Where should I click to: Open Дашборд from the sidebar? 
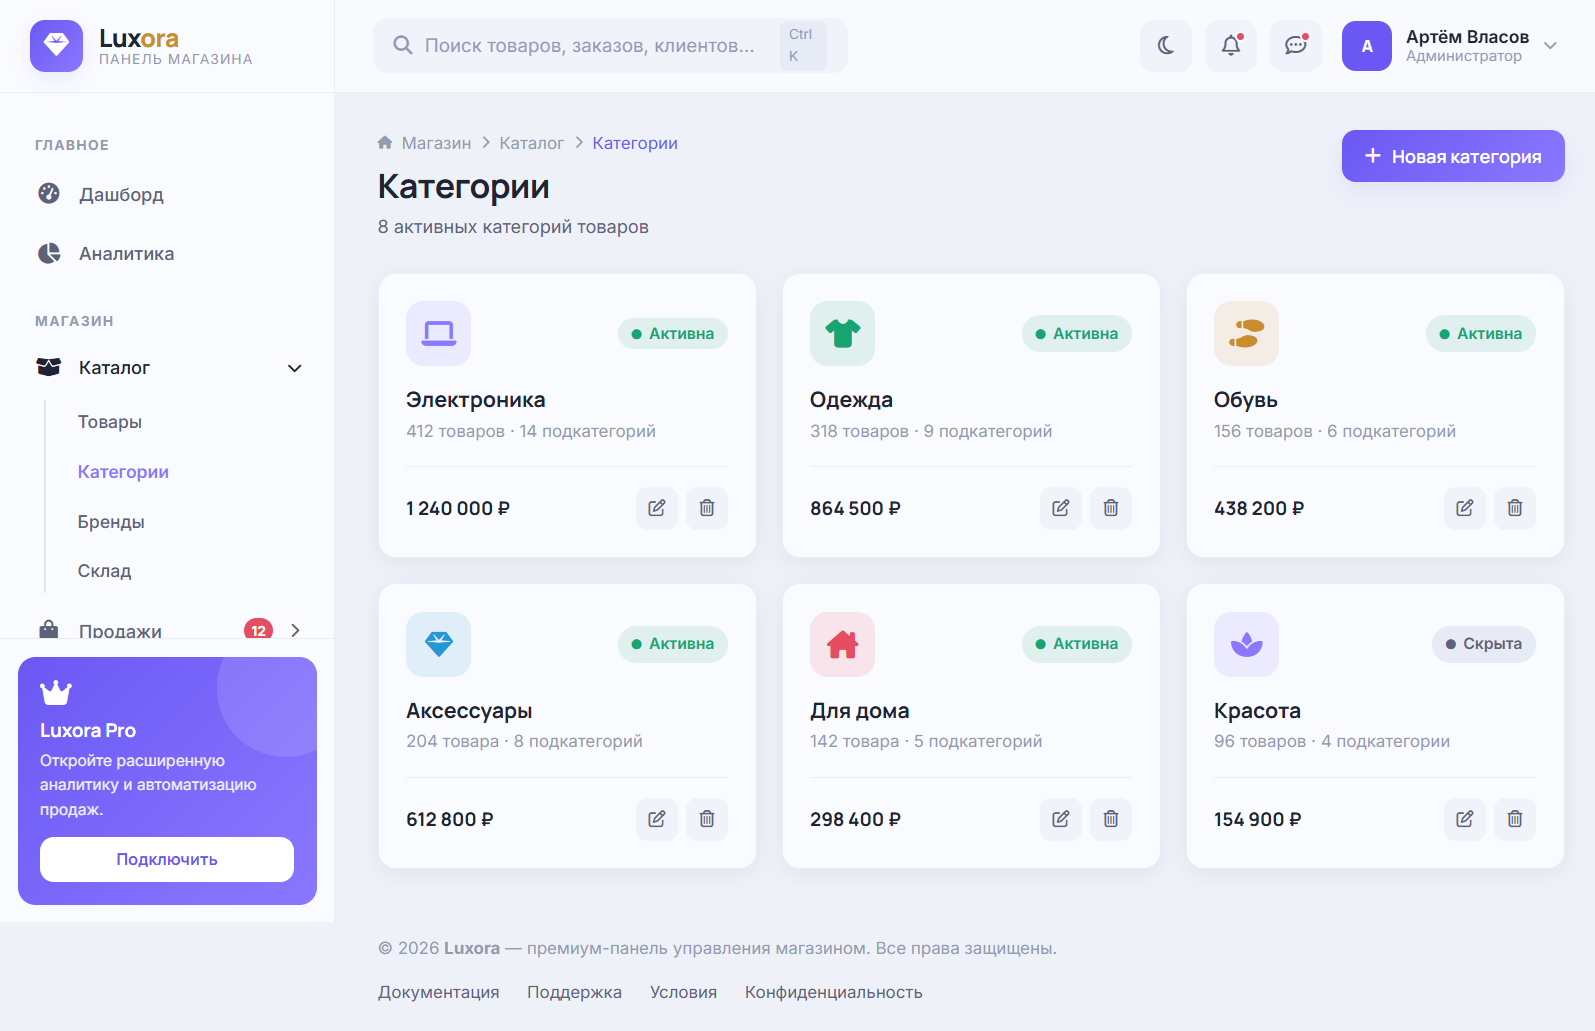click(167, 194)
